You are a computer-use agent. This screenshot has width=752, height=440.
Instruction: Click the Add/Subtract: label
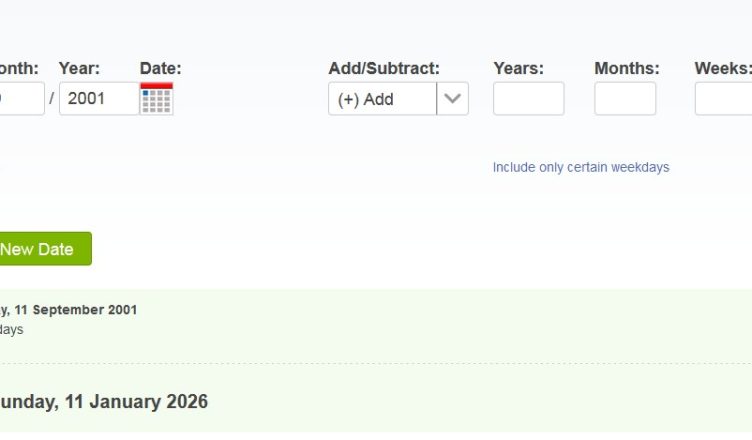383,68
